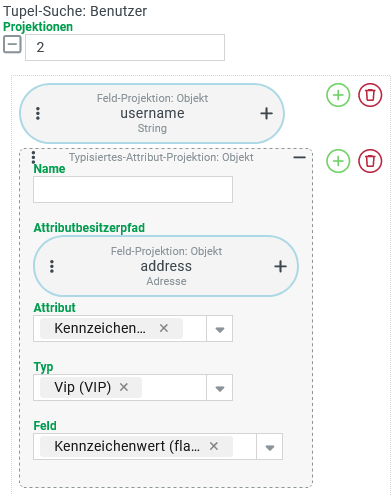Open the Feld dropdown arrow
391x495 pixels.
pos(270,447)
